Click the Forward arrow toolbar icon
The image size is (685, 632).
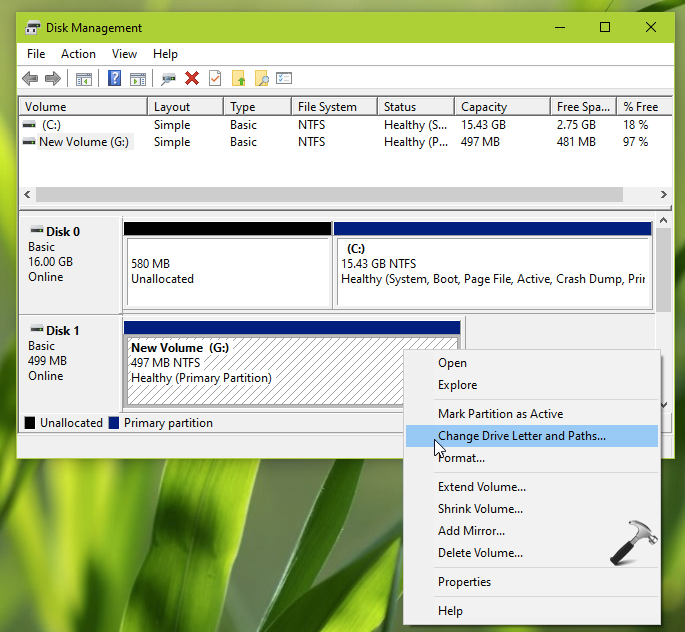pyautogui.click(x=52, y=79)
